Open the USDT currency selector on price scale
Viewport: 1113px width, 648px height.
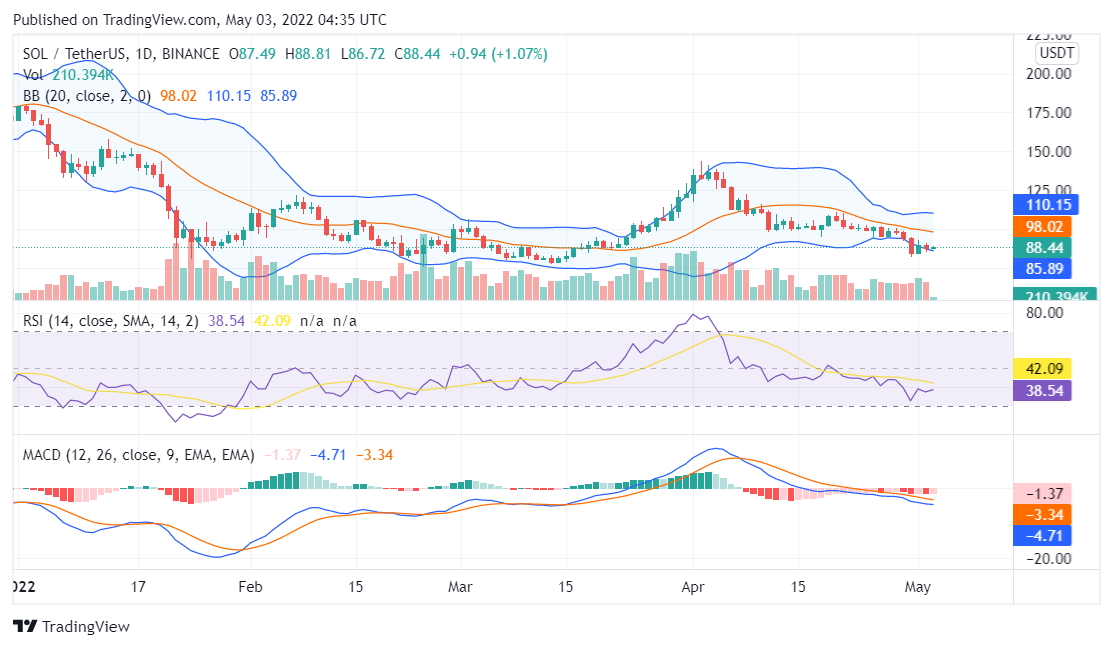1055,54
